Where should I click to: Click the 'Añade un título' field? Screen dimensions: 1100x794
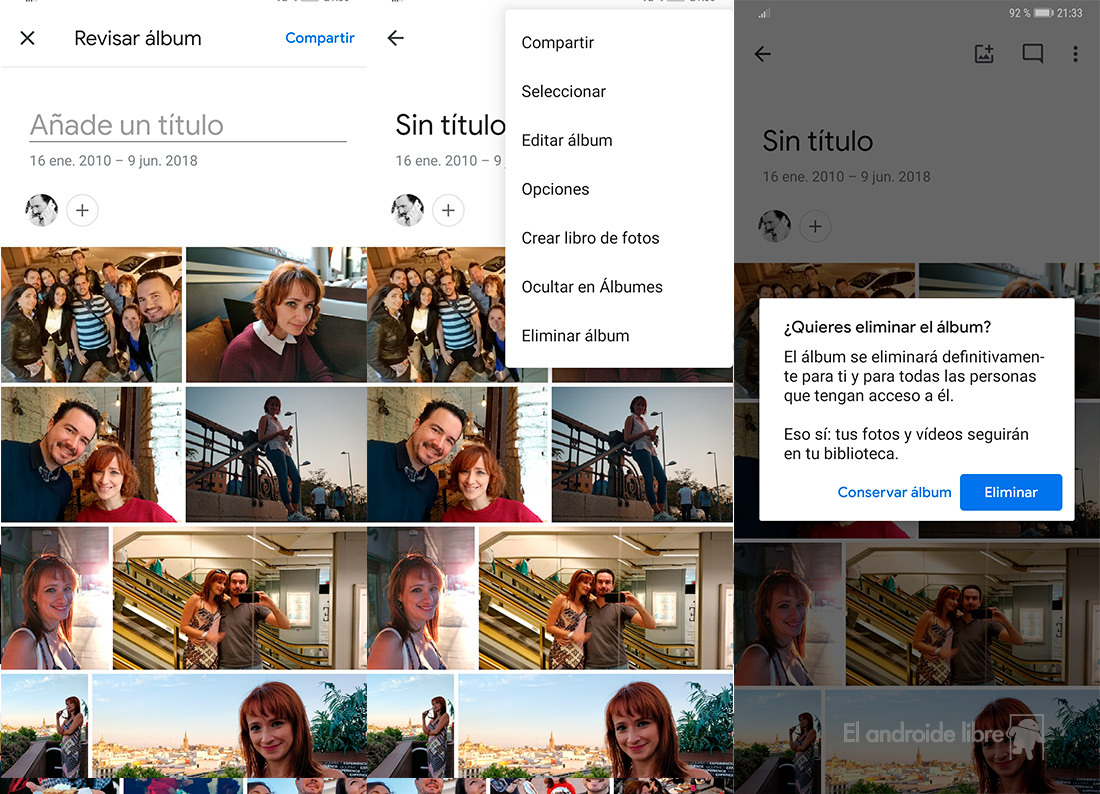[187, 125]
